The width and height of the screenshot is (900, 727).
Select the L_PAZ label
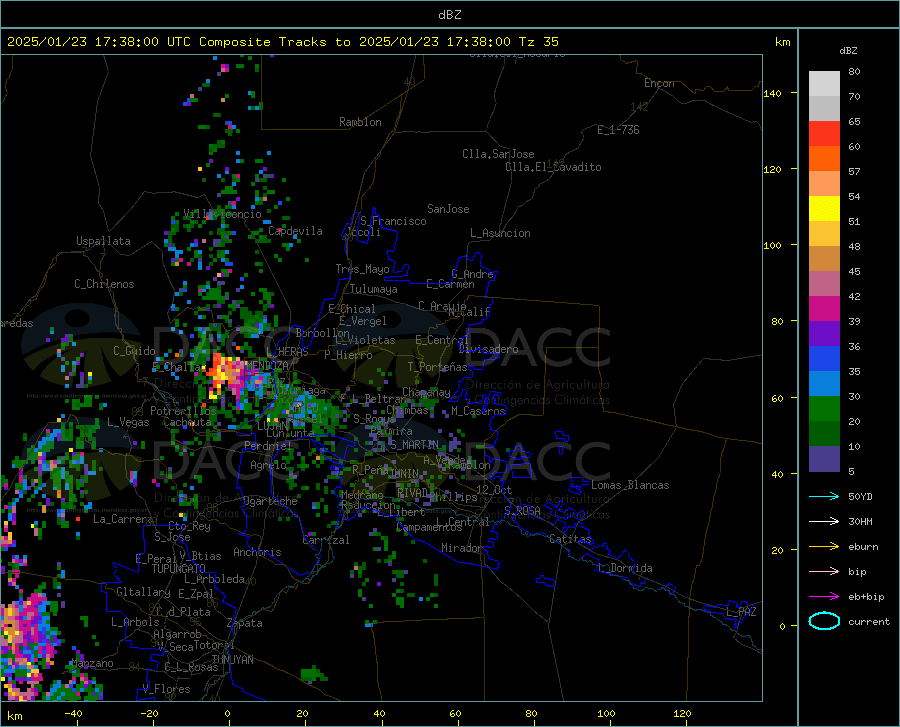click(x=741, y=612)
